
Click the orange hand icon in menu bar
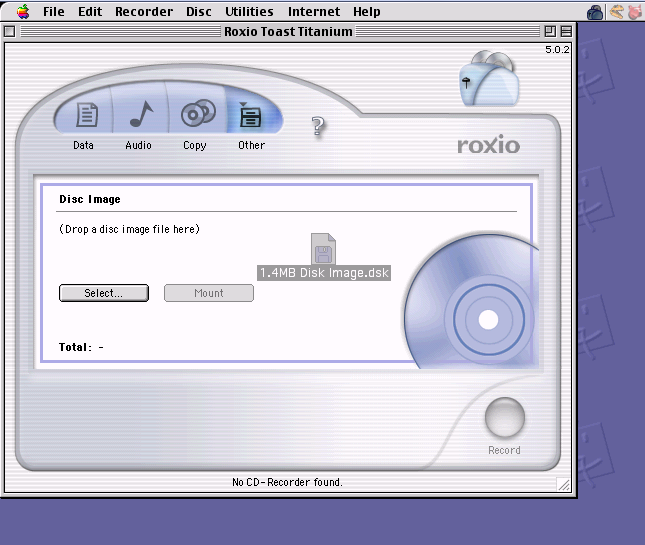click(x=616, y=12)
